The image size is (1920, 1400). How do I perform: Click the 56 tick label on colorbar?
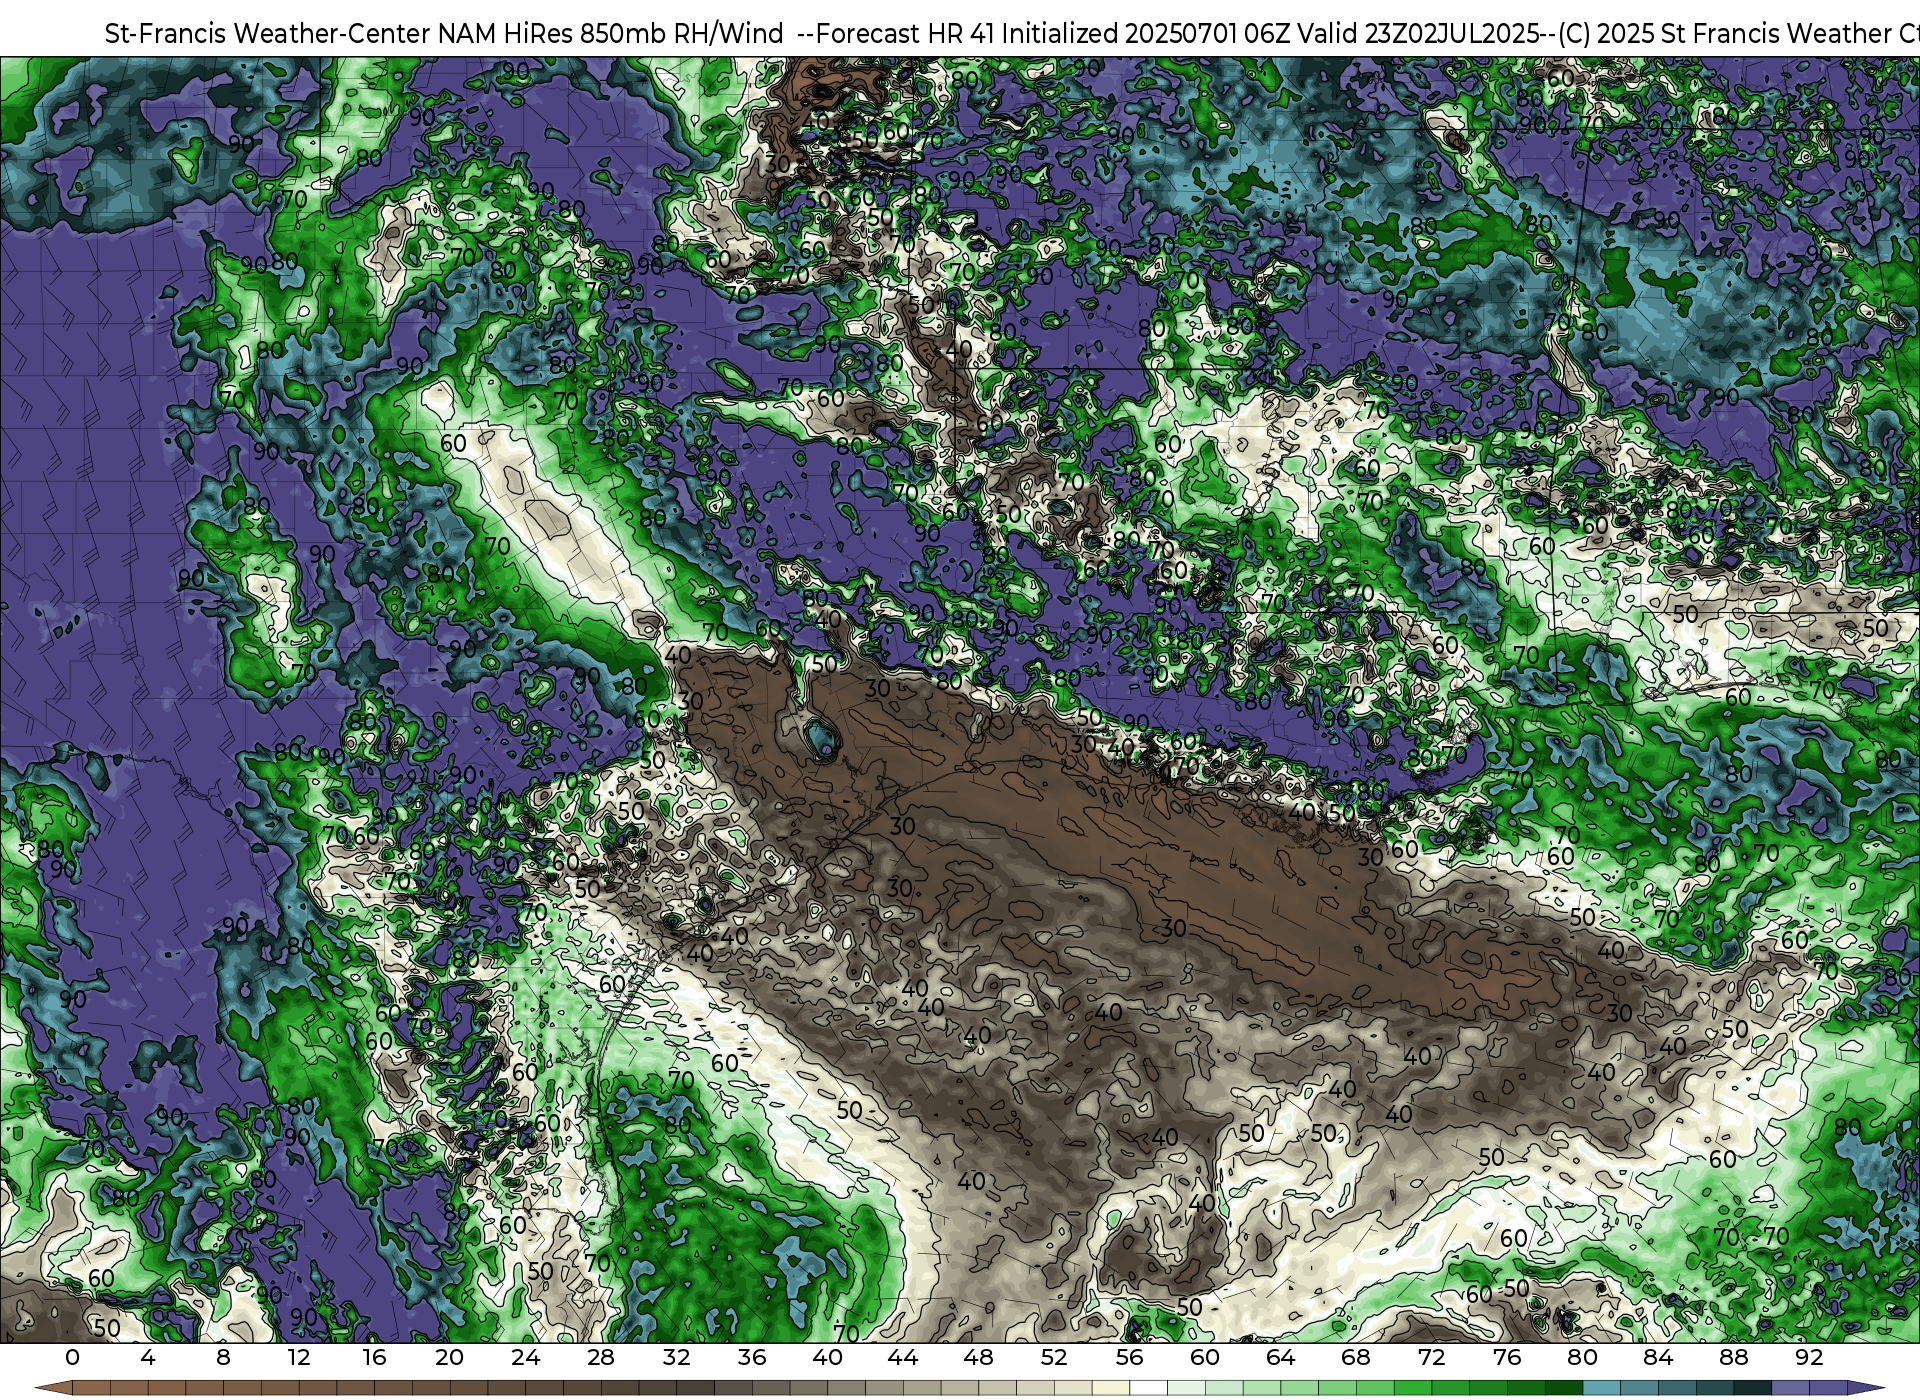pyautogui.click(x=1129, y=1357)
